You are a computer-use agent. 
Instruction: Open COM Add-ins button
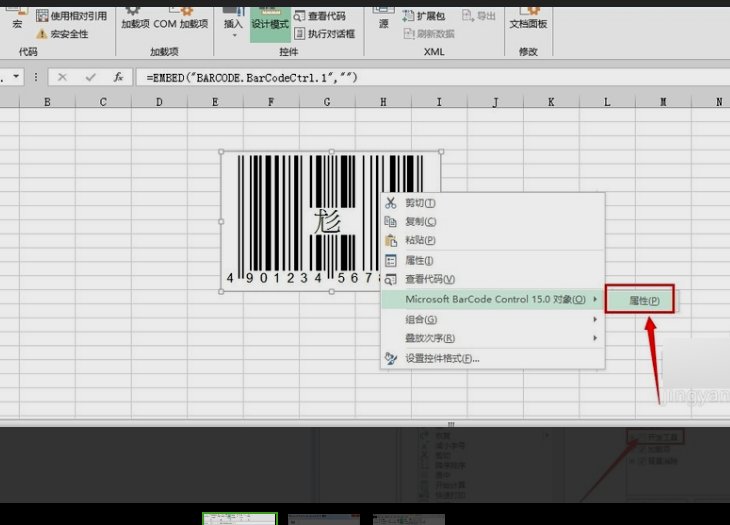click(x=181, y=19)
